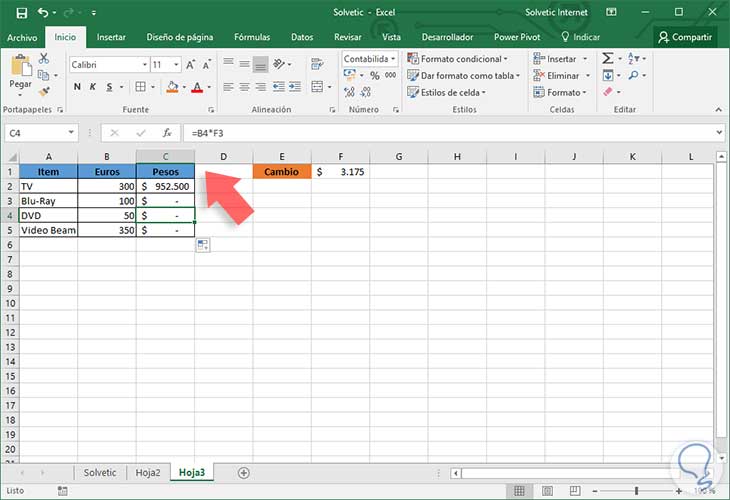The width and height of the screenshot is (730, 500).
Task: Click the Indicar search box
Action: tap(581, 37)
